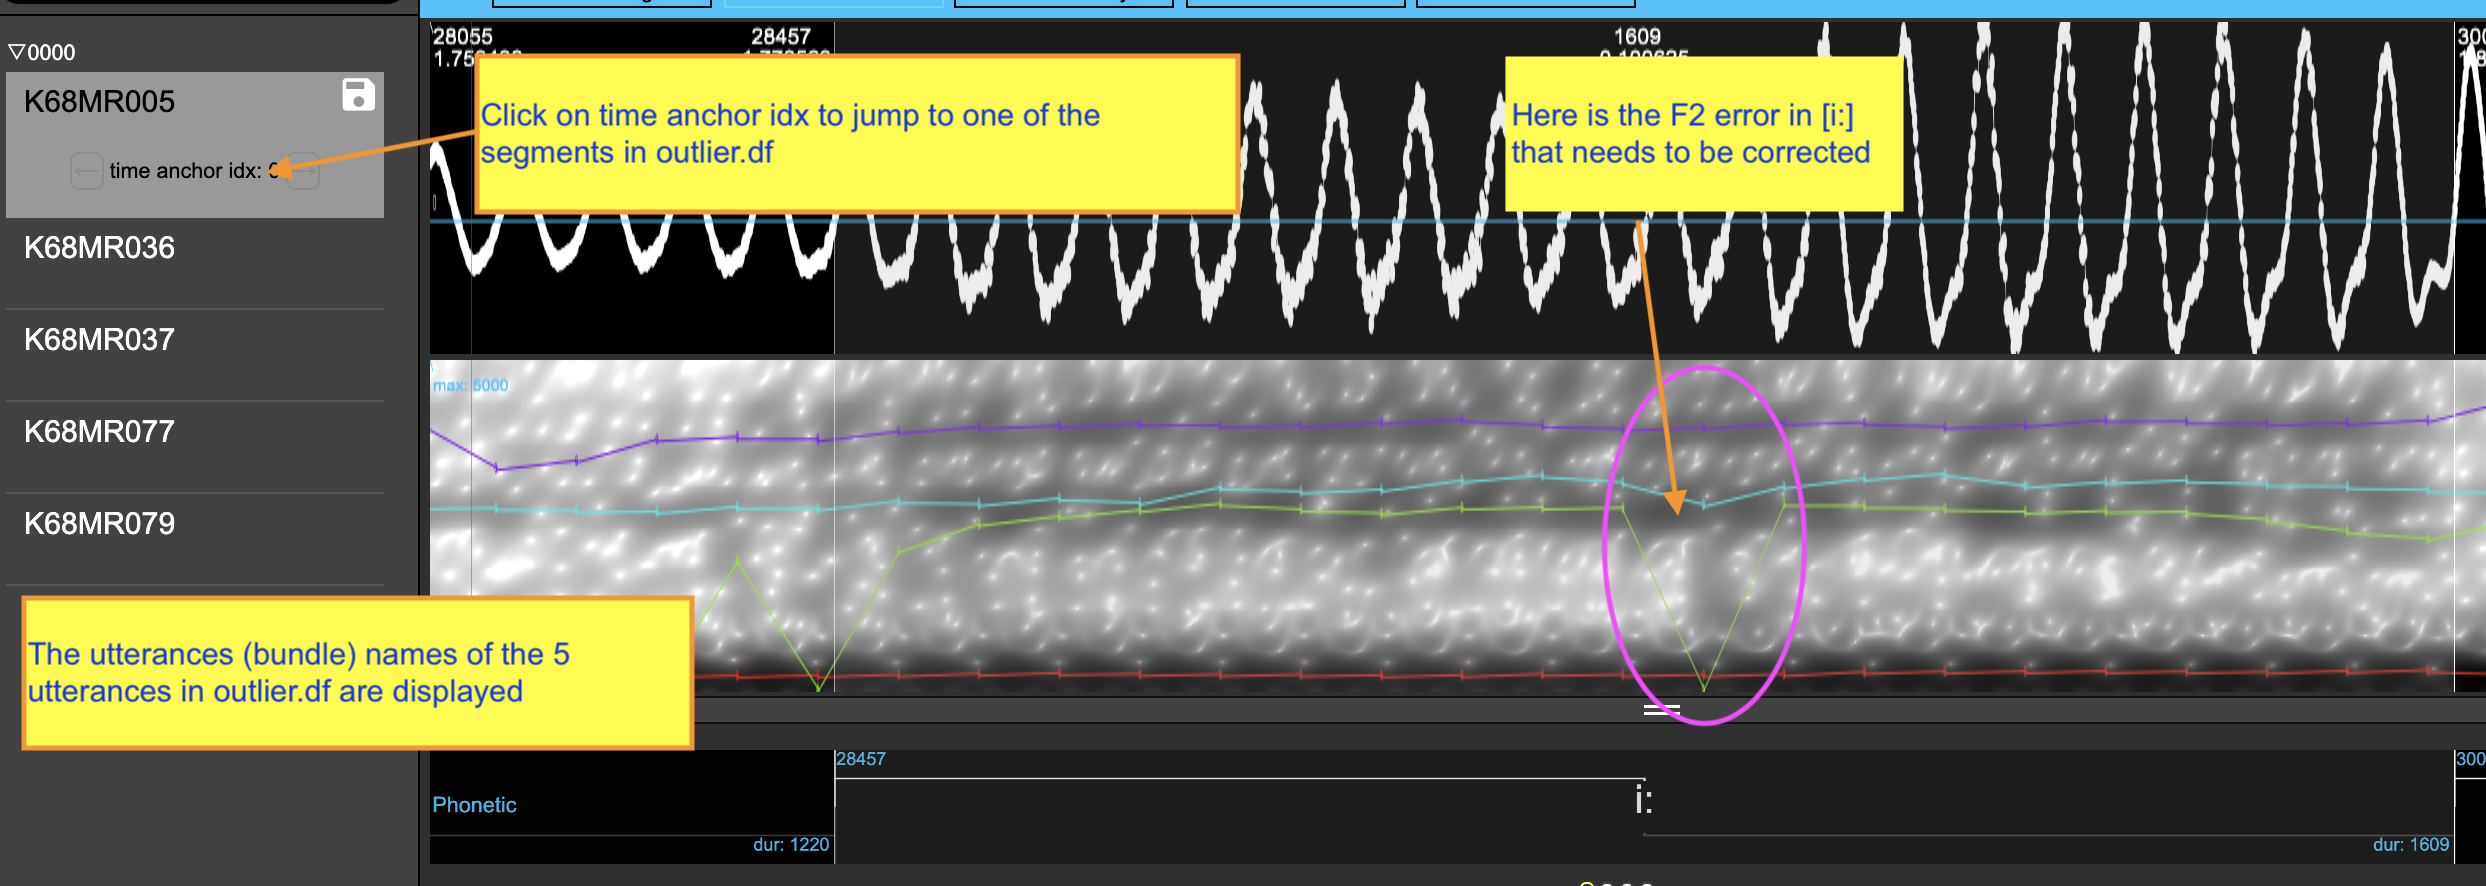Click the save icon for bundle K68MR005
Viewport: 2486px width, 886px height.
[x=358, y=95]
